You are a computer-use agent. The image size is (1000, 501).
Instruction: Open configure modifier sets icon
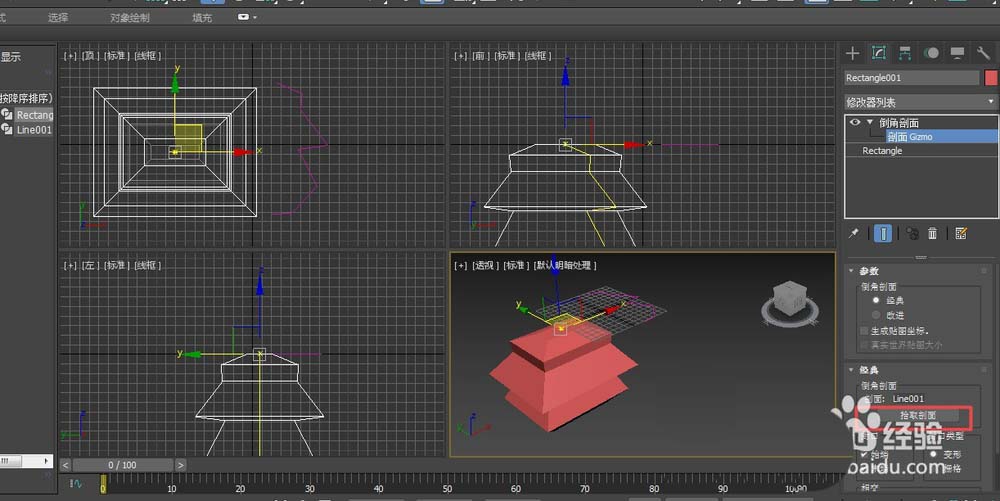click(x=961, y=233)
